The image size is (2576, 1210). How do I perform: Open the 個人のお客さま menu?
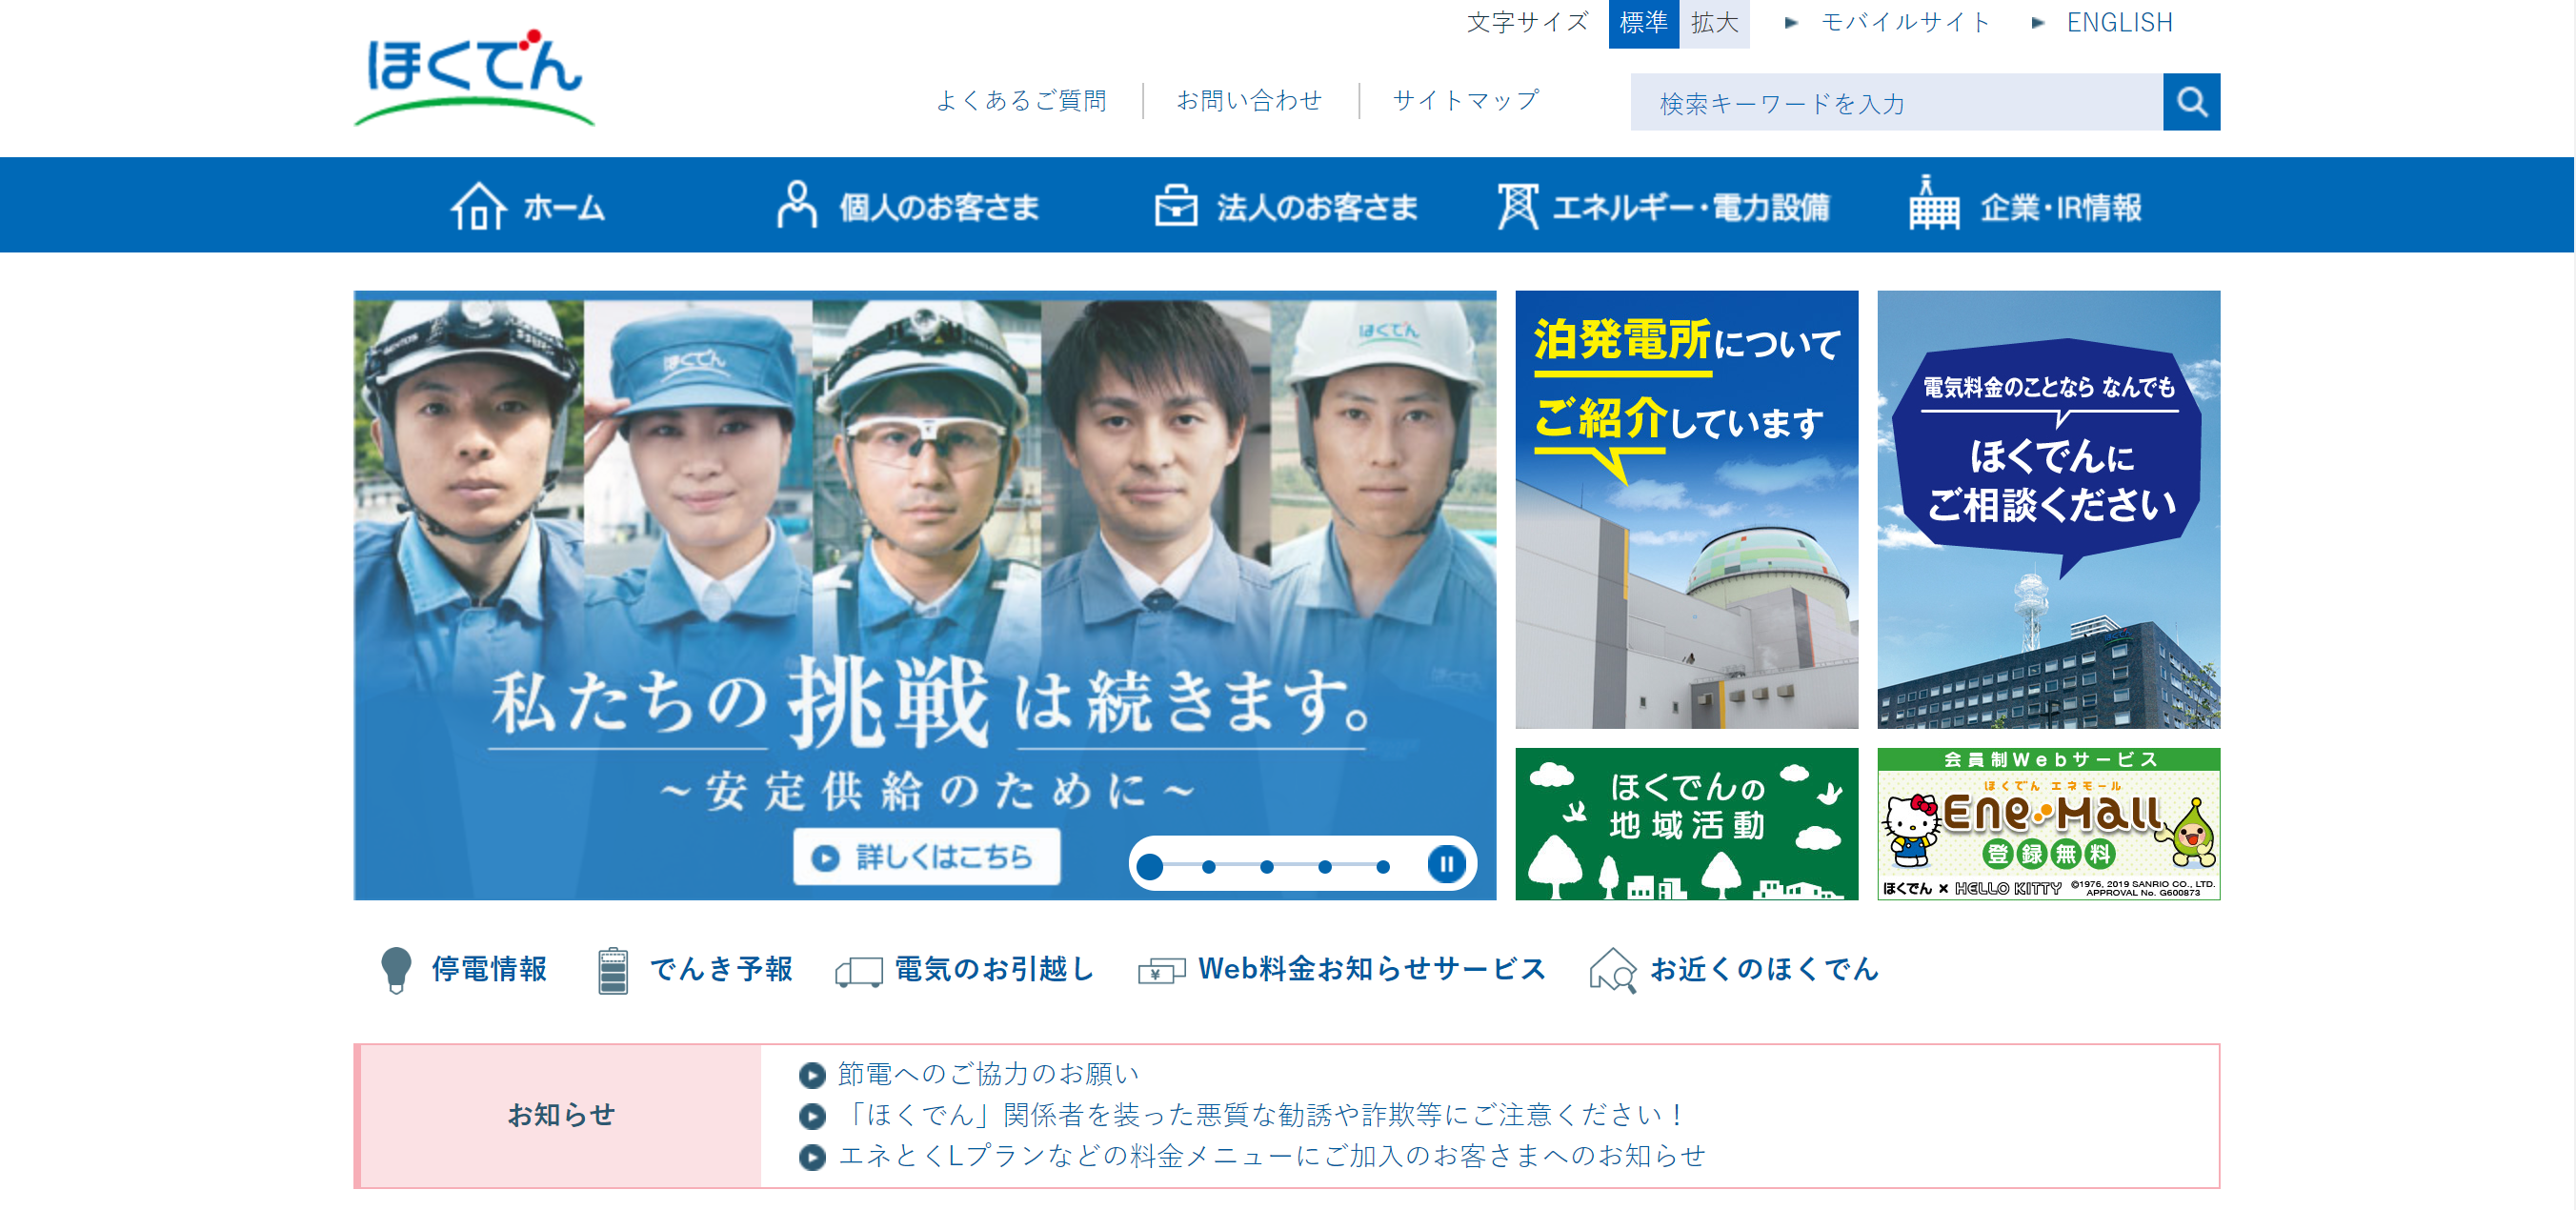tap(908, 206)
